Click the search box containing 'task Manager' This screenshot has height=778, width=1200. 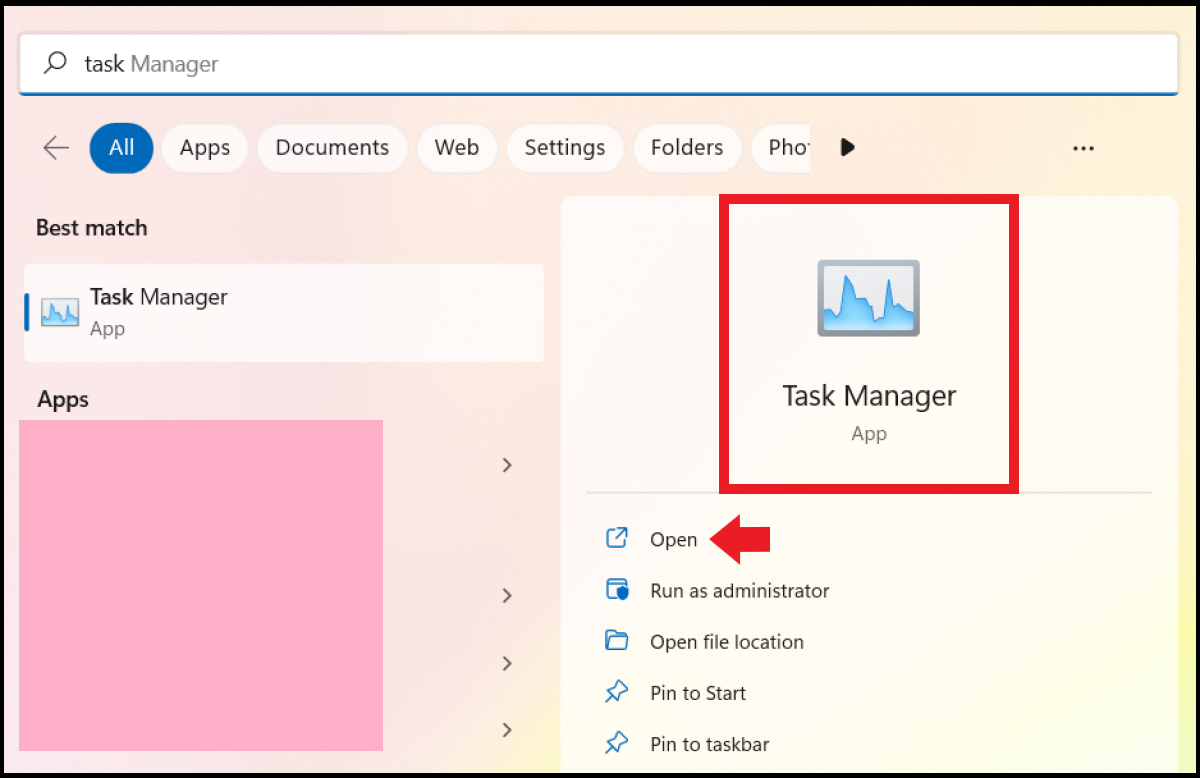coord(598,64)
